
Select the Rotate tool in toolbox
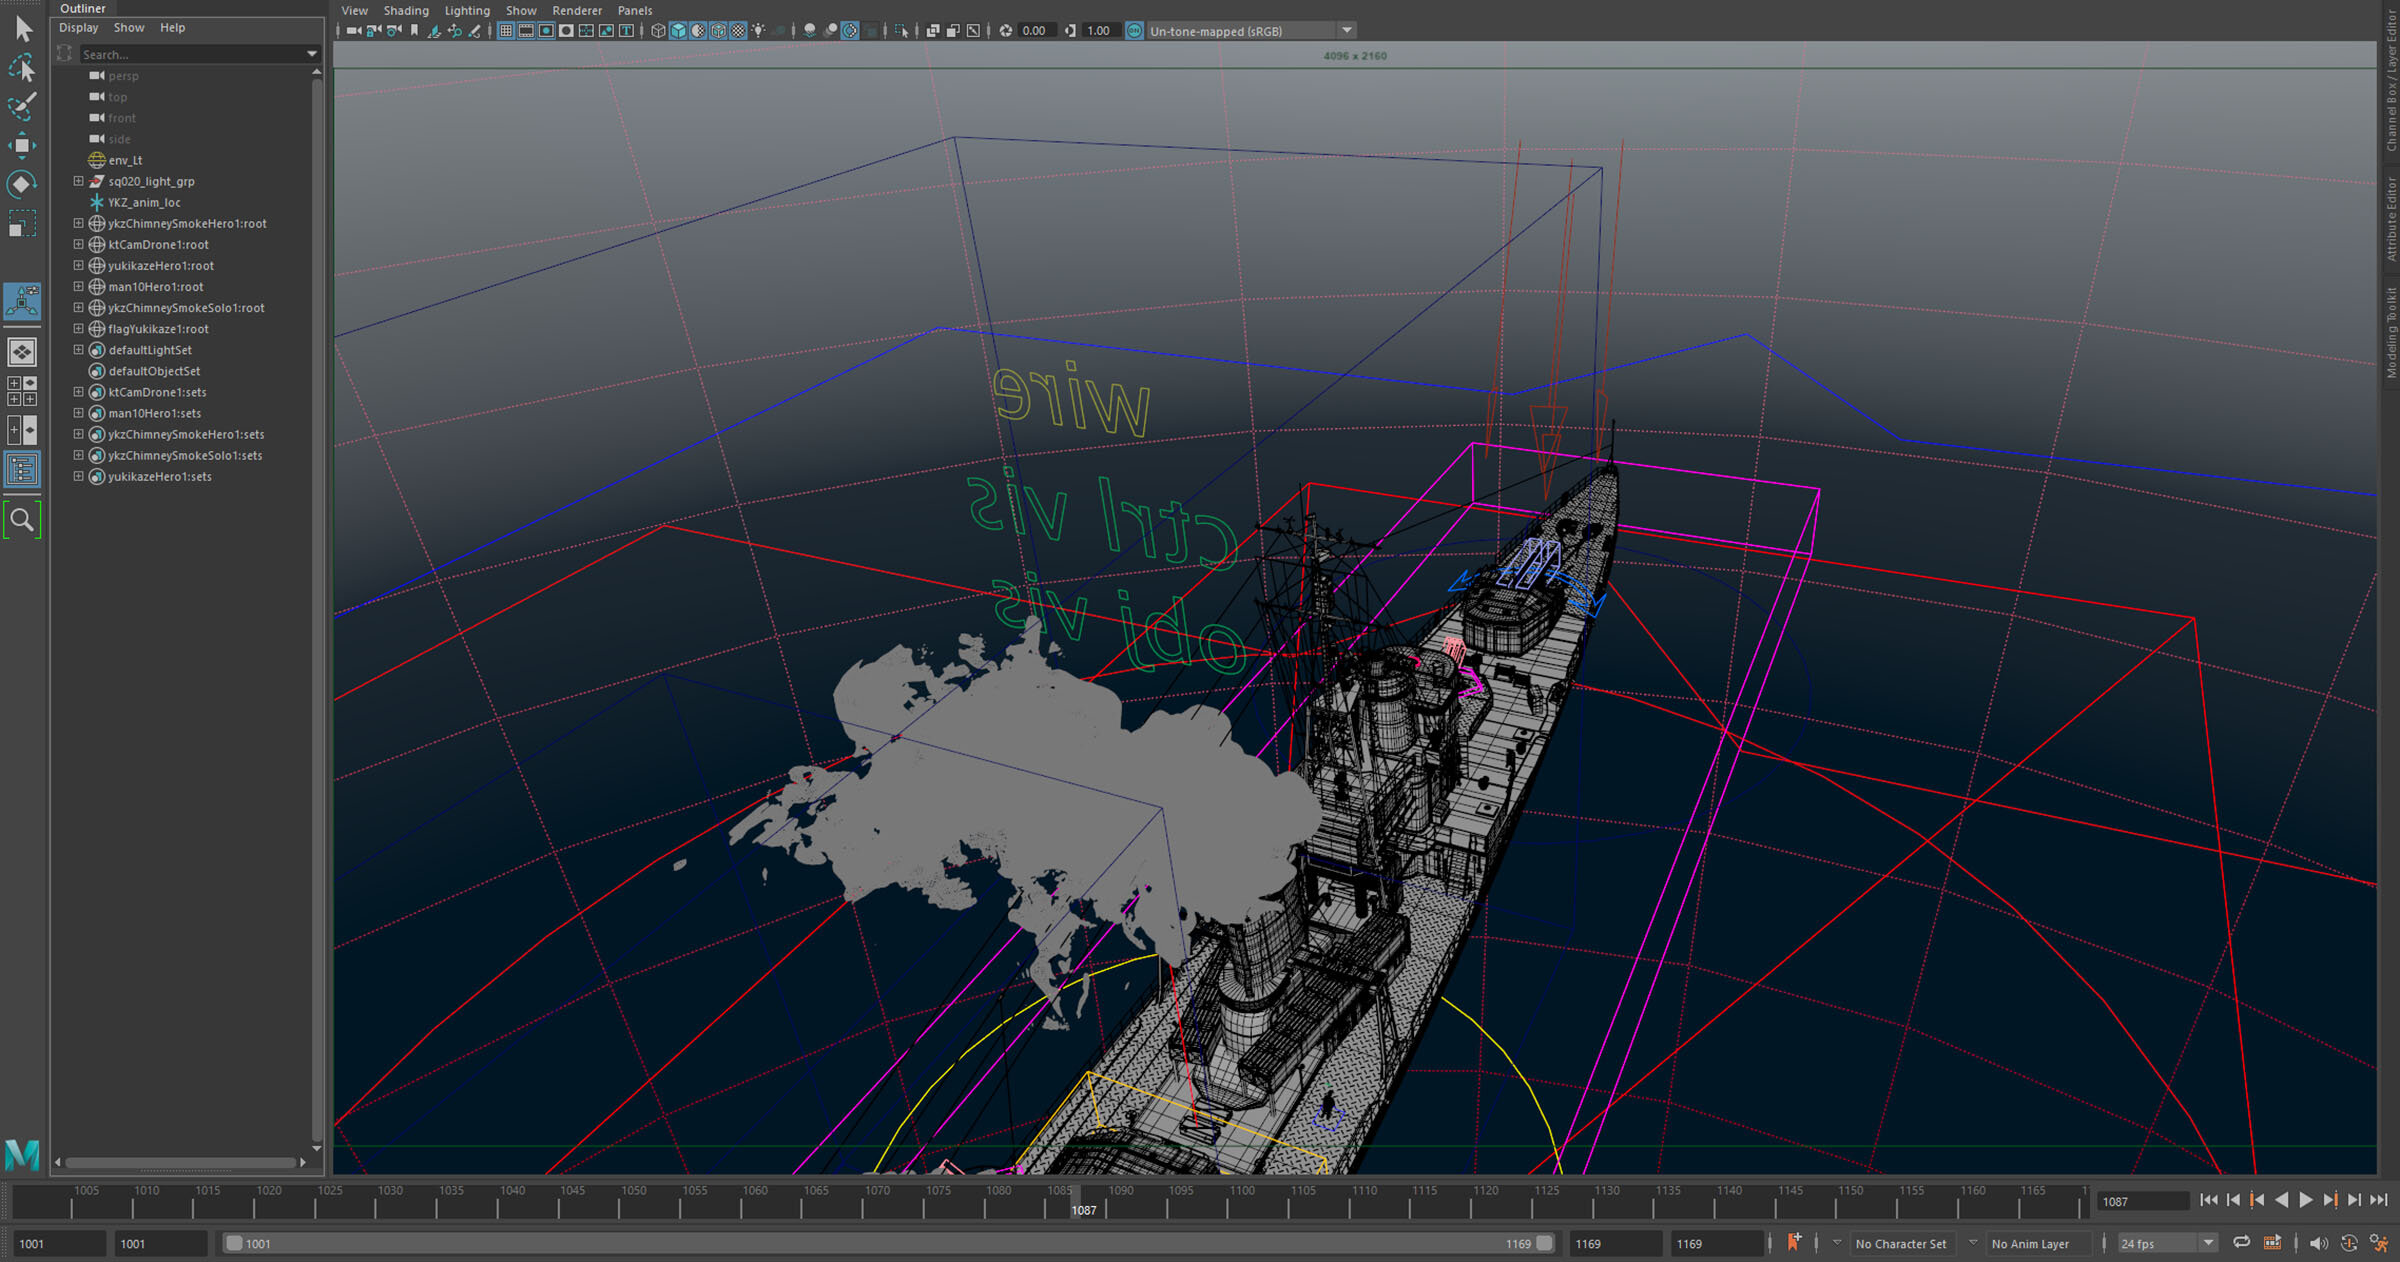coord(21,185)
